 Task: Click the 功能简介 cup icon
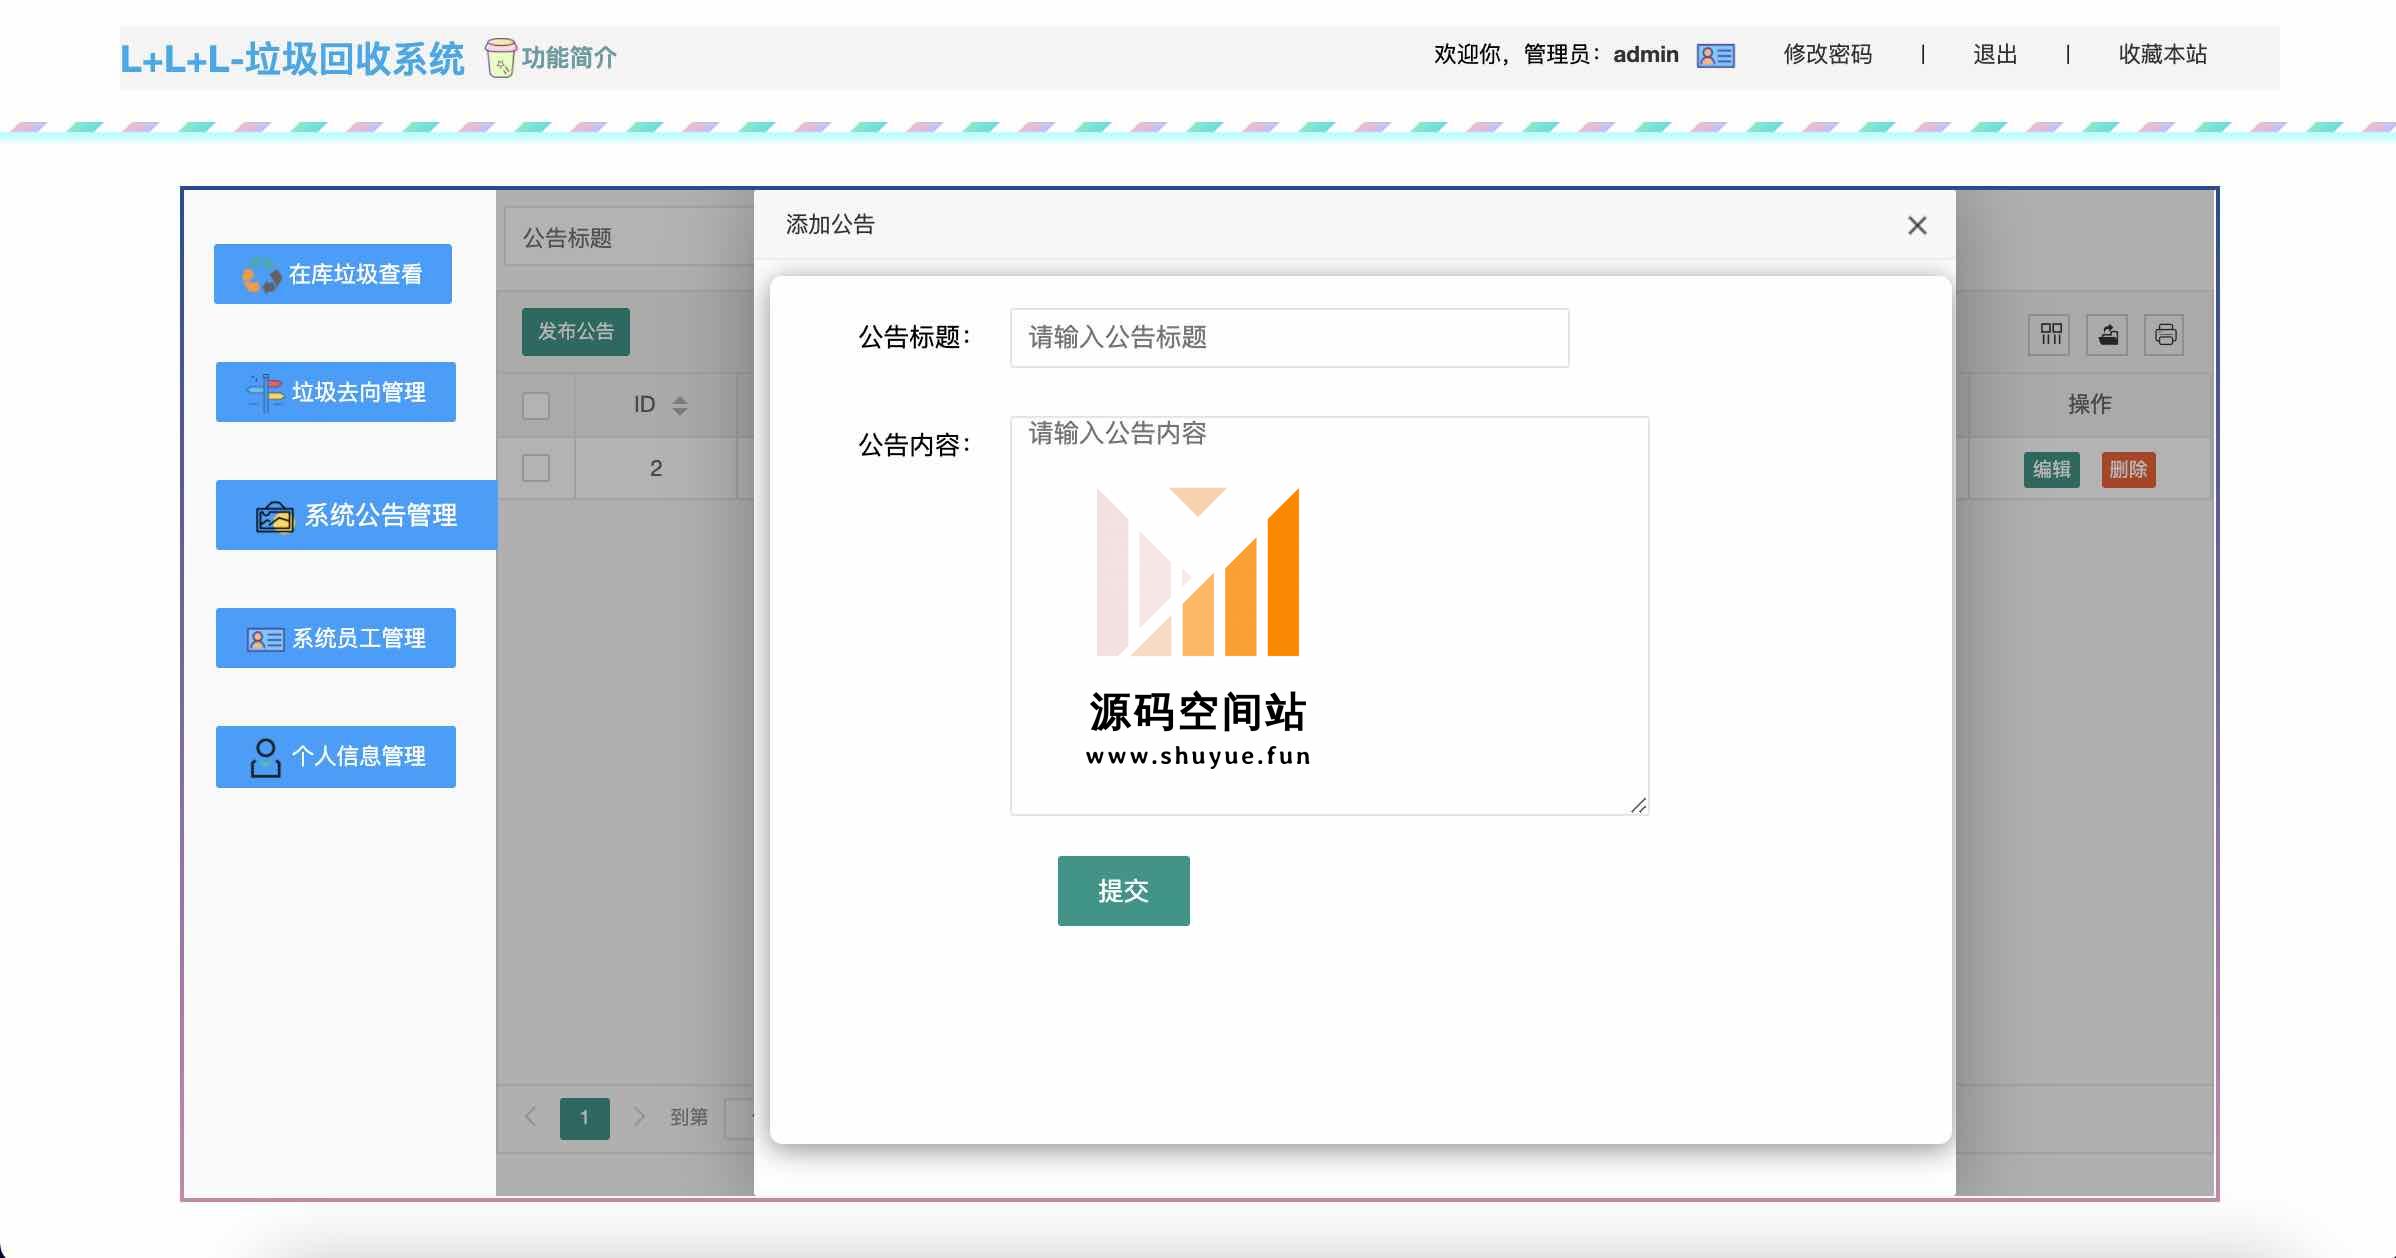[x=500, y=58]
